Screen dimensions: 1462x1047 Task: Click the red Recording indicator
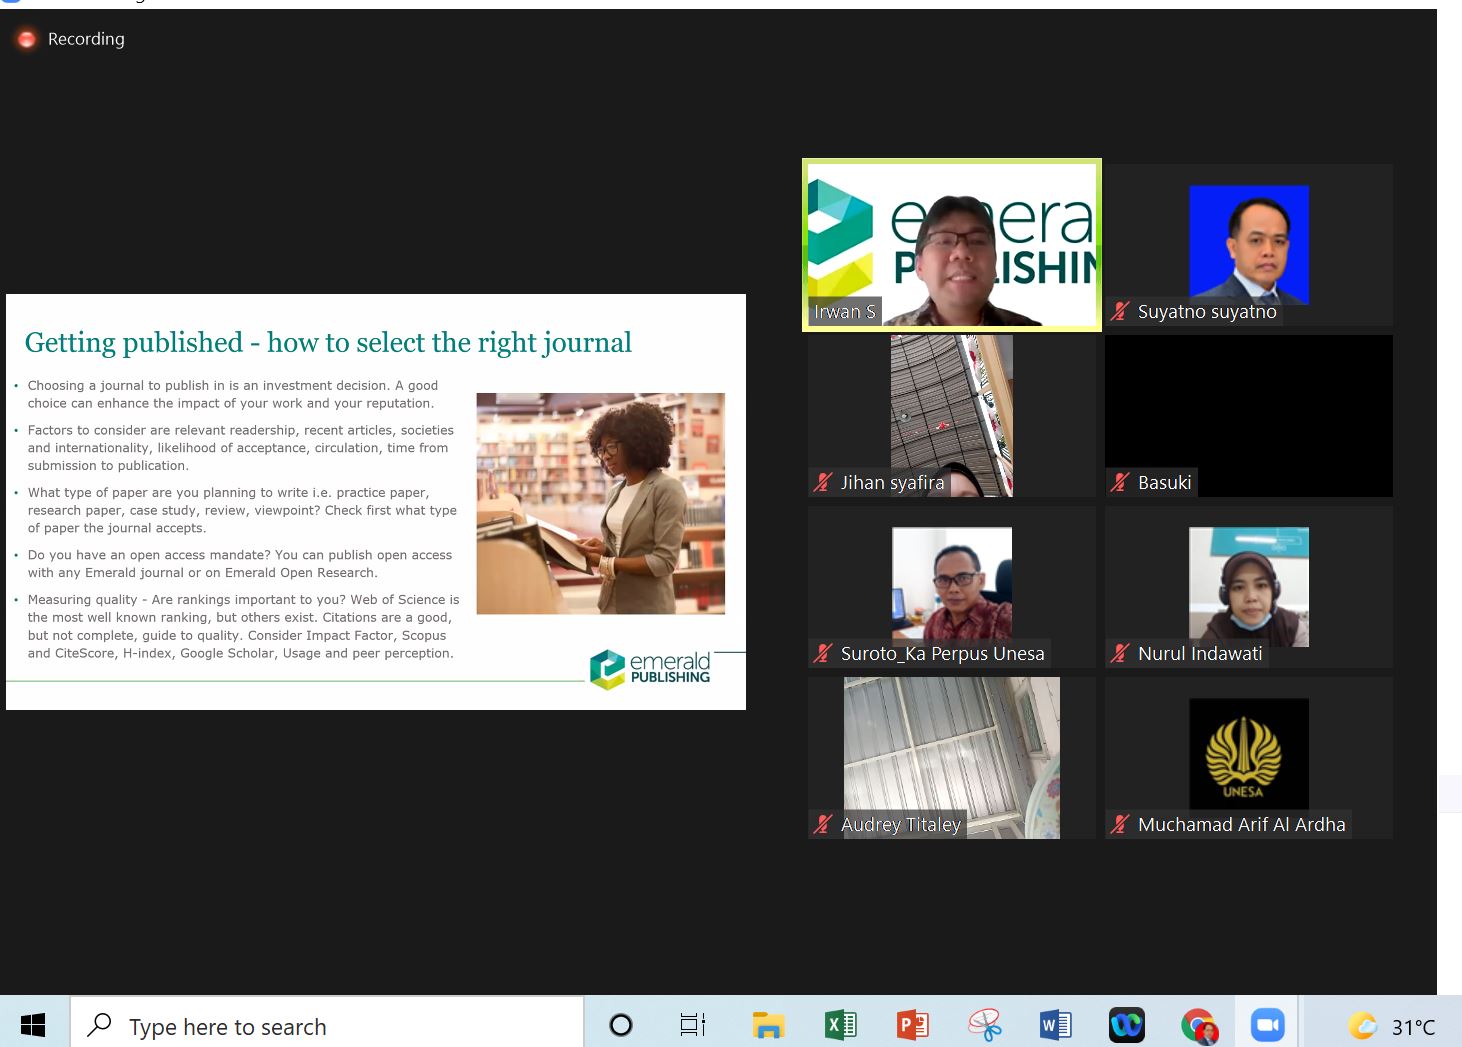click(28, 39)
